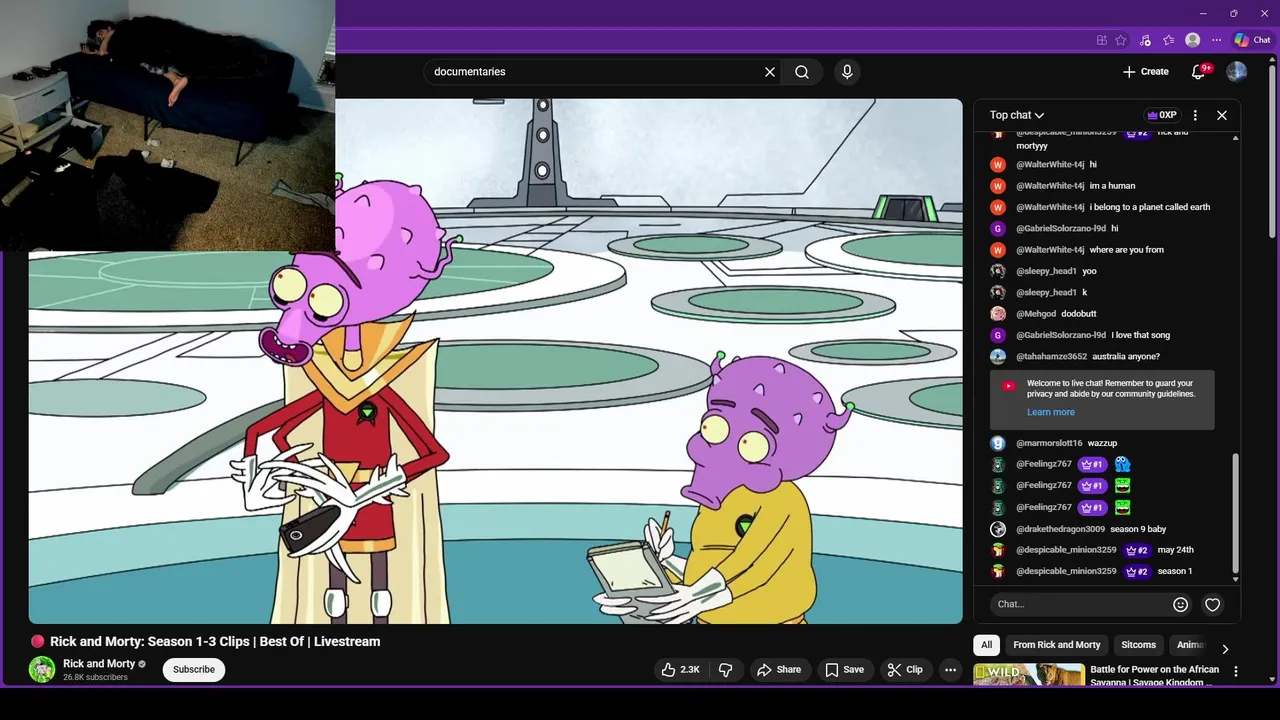This screenshot has height=720, width=1280.
Task: Click "I love that song" chat message
Action: click(1141, 336)
